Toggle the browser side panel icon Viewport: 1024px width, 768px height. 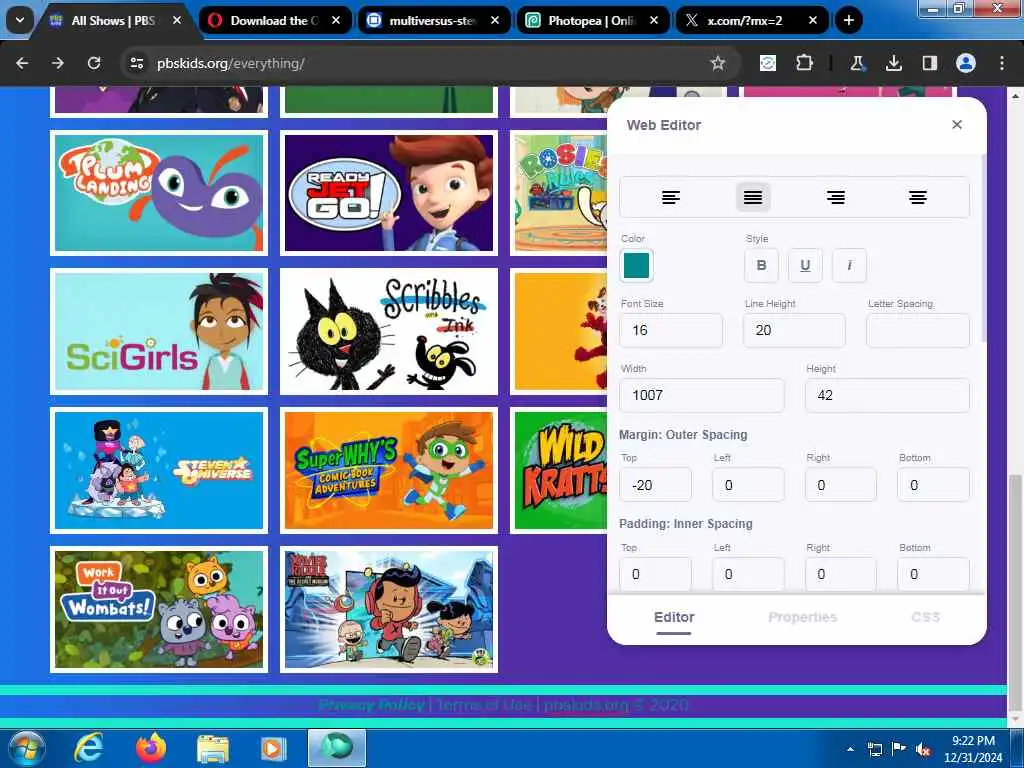click(929, 63)
